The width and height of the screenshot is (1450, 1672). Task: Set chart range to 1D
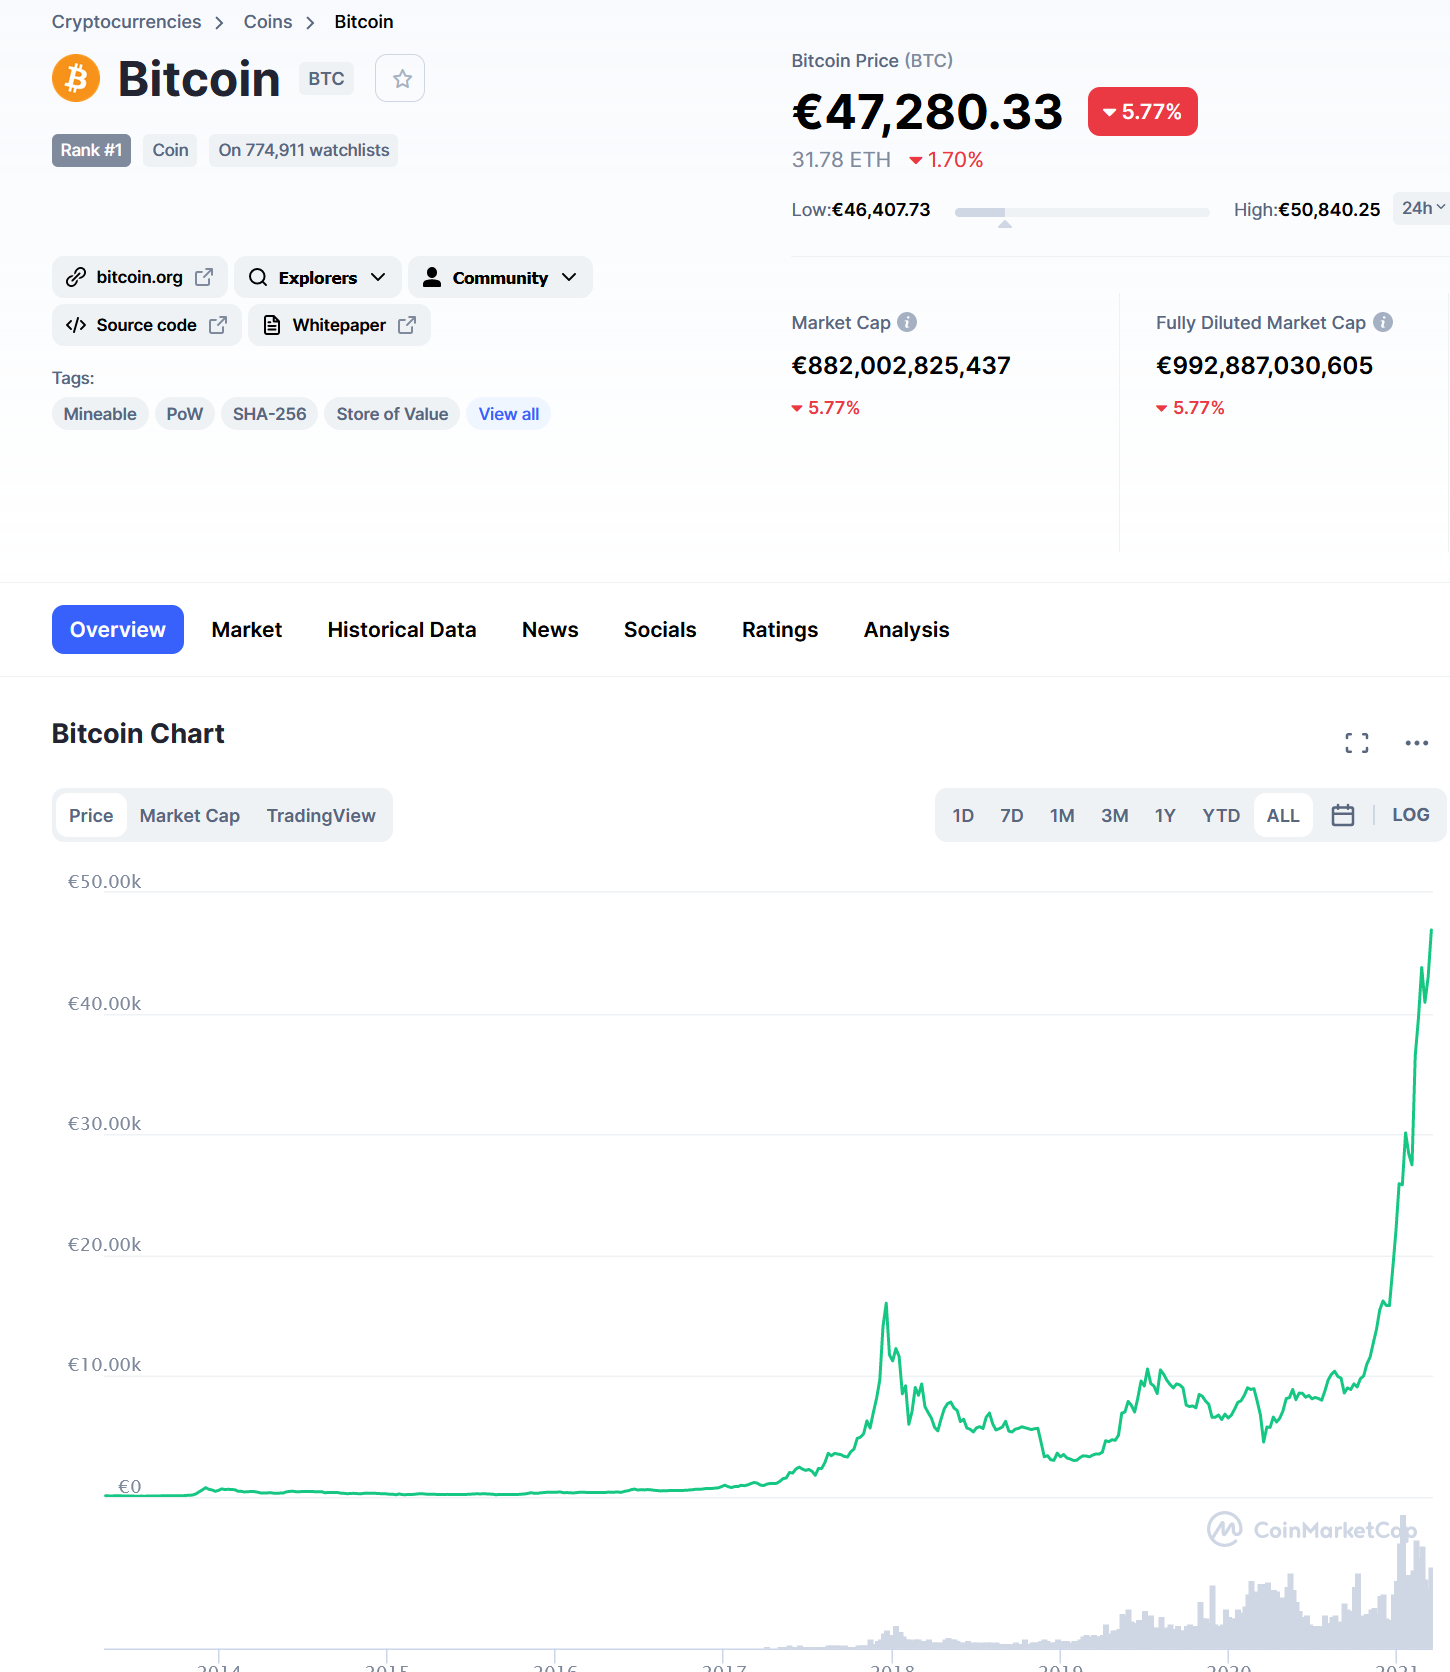click(963, 815)
